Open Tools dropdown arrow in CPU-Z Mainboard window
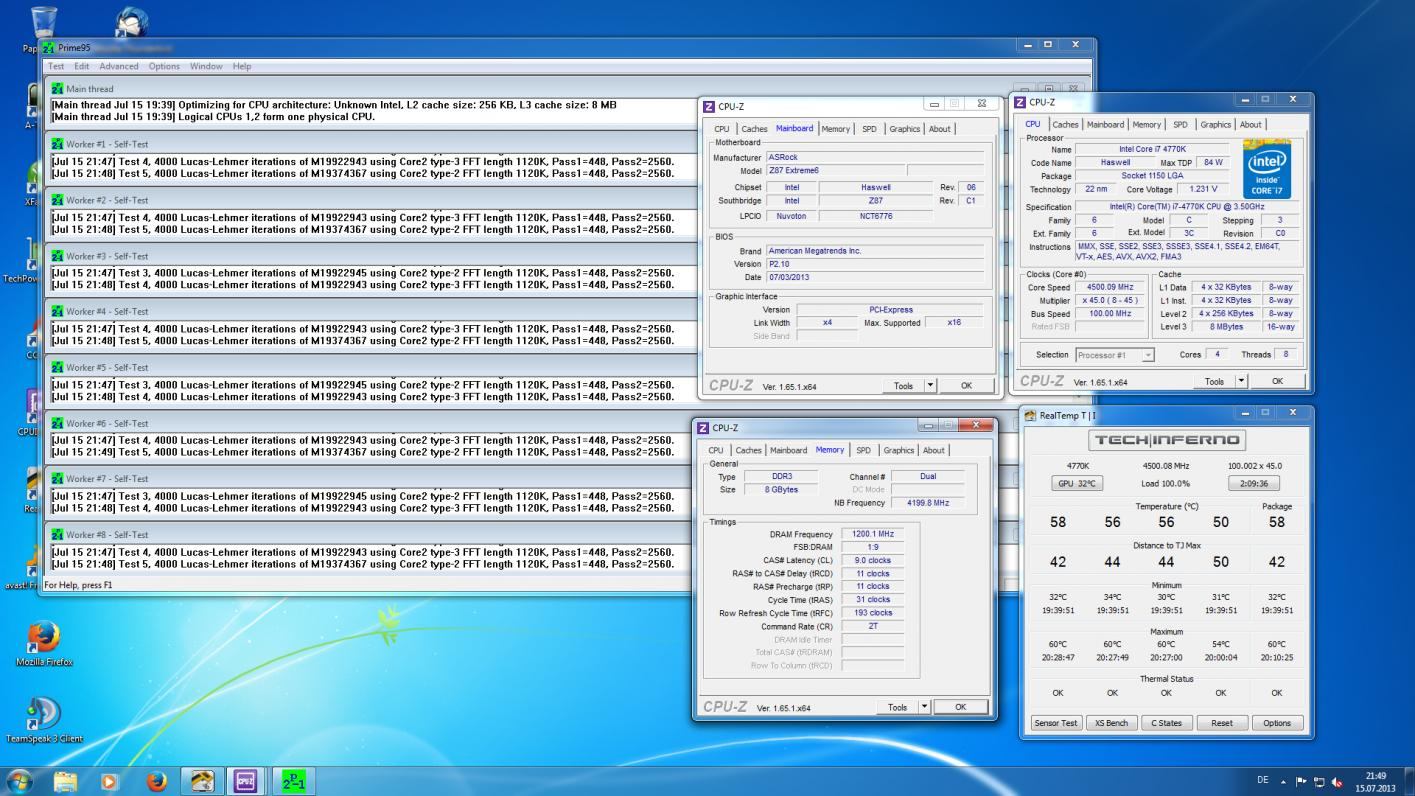This screenshot has height=796, width=1415. click(x=930, y=385)
